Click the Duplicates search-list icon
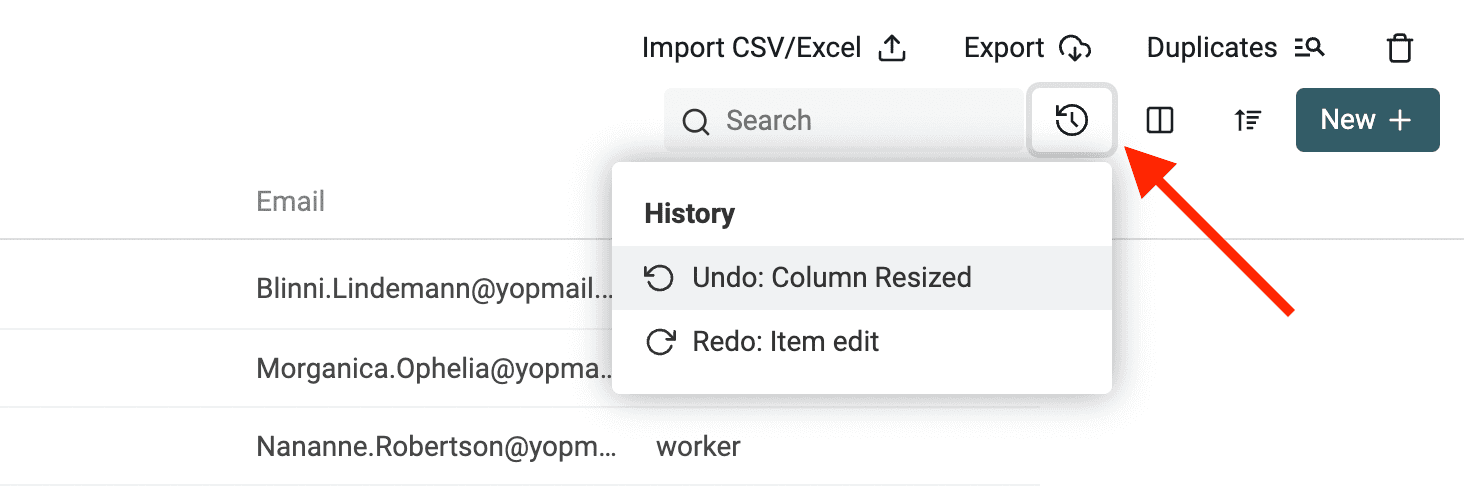This screenshot has height=498, width=1464. click(x=1309, y=47)
